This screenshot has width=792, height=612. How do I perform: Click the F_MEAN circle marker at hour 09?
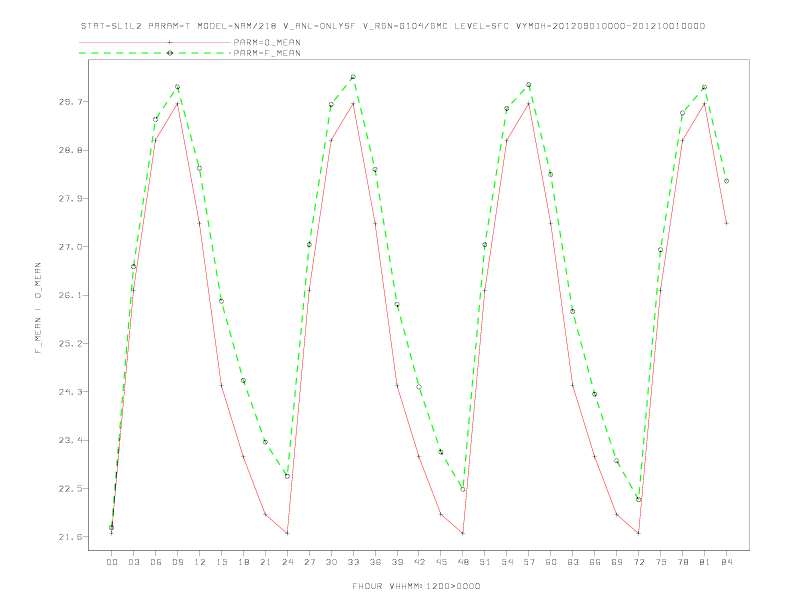(177, 87)
